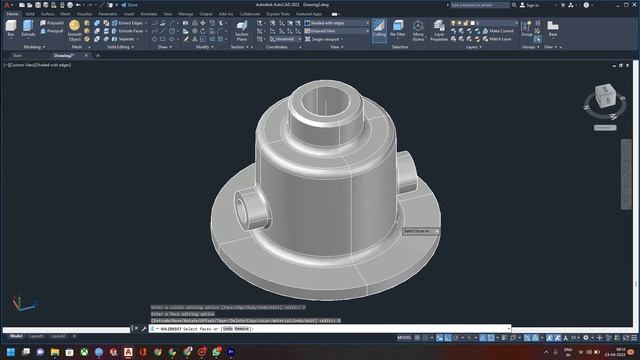Viewport: 640px width, 360px height.
Task: Click the layer color swatch in layer dropdown
Action: pos(472,23)
